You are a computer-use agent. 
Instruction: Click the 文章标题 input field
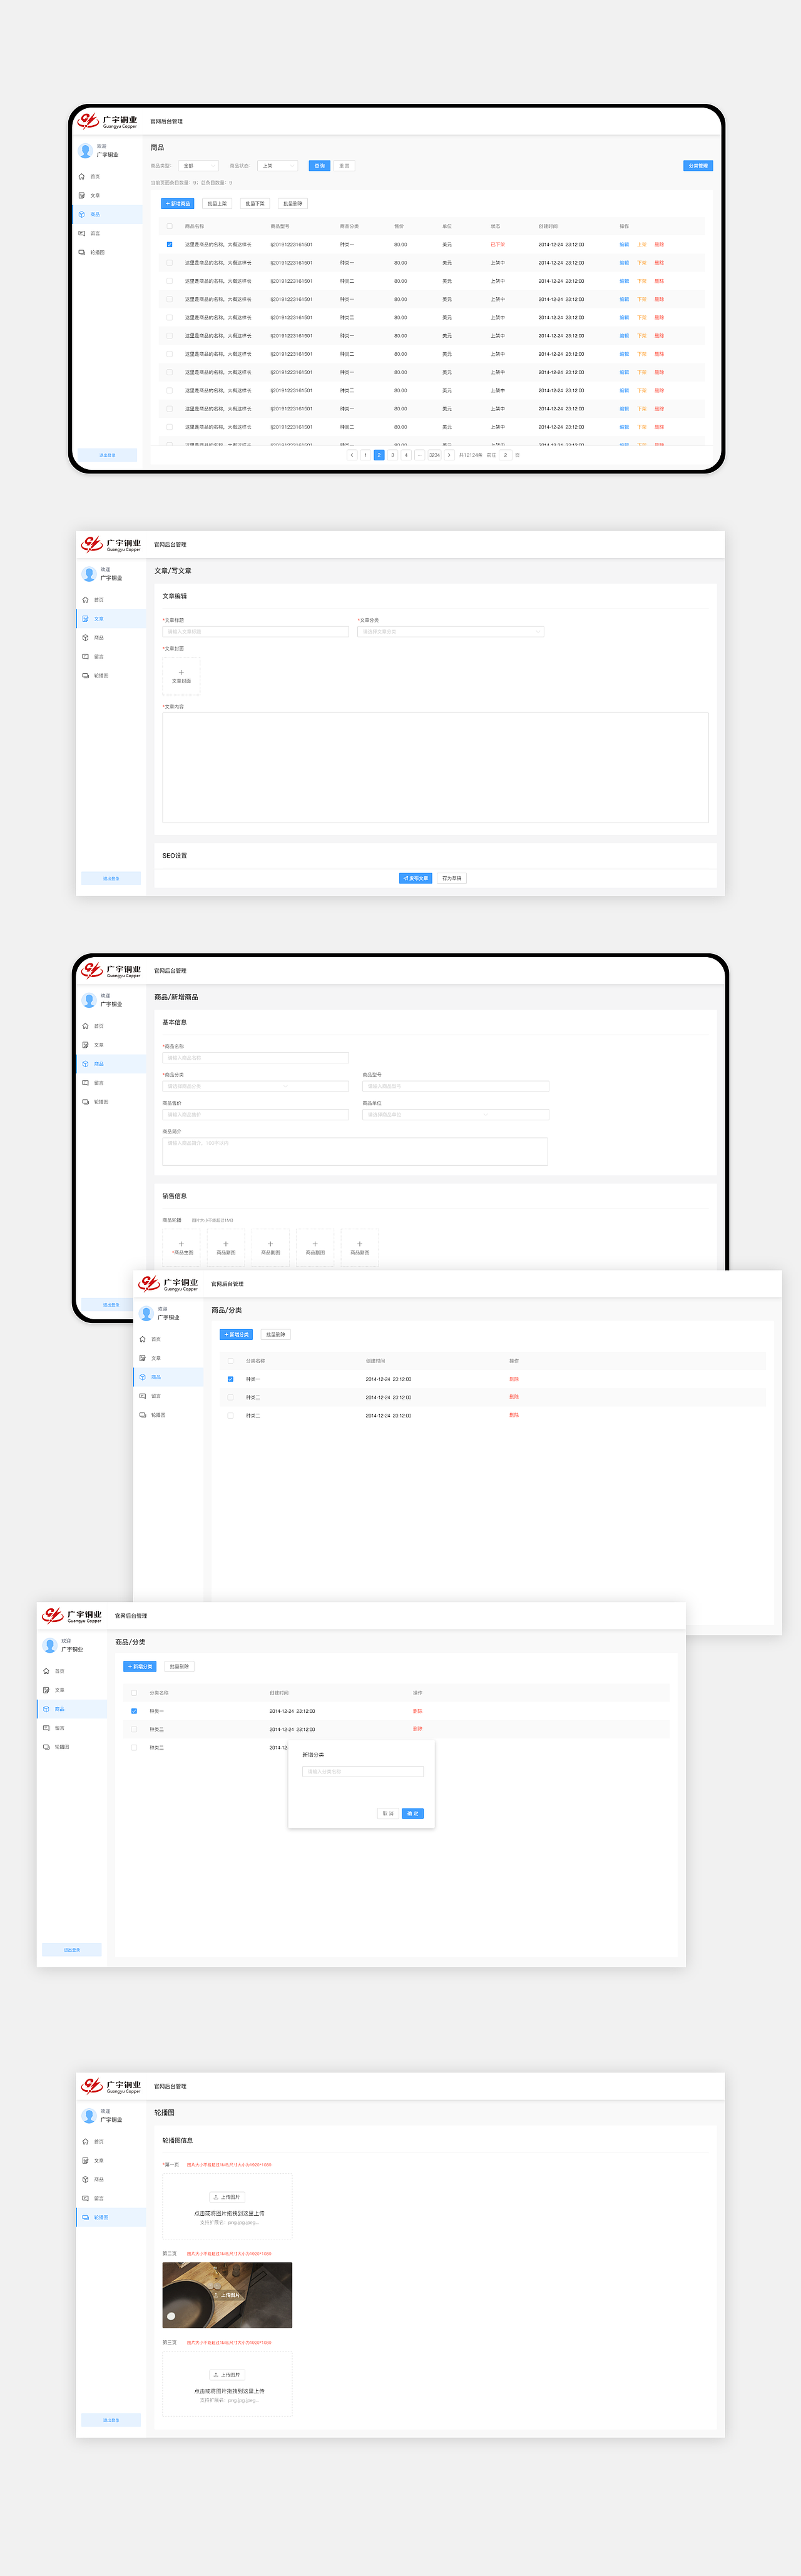(255, 632)
